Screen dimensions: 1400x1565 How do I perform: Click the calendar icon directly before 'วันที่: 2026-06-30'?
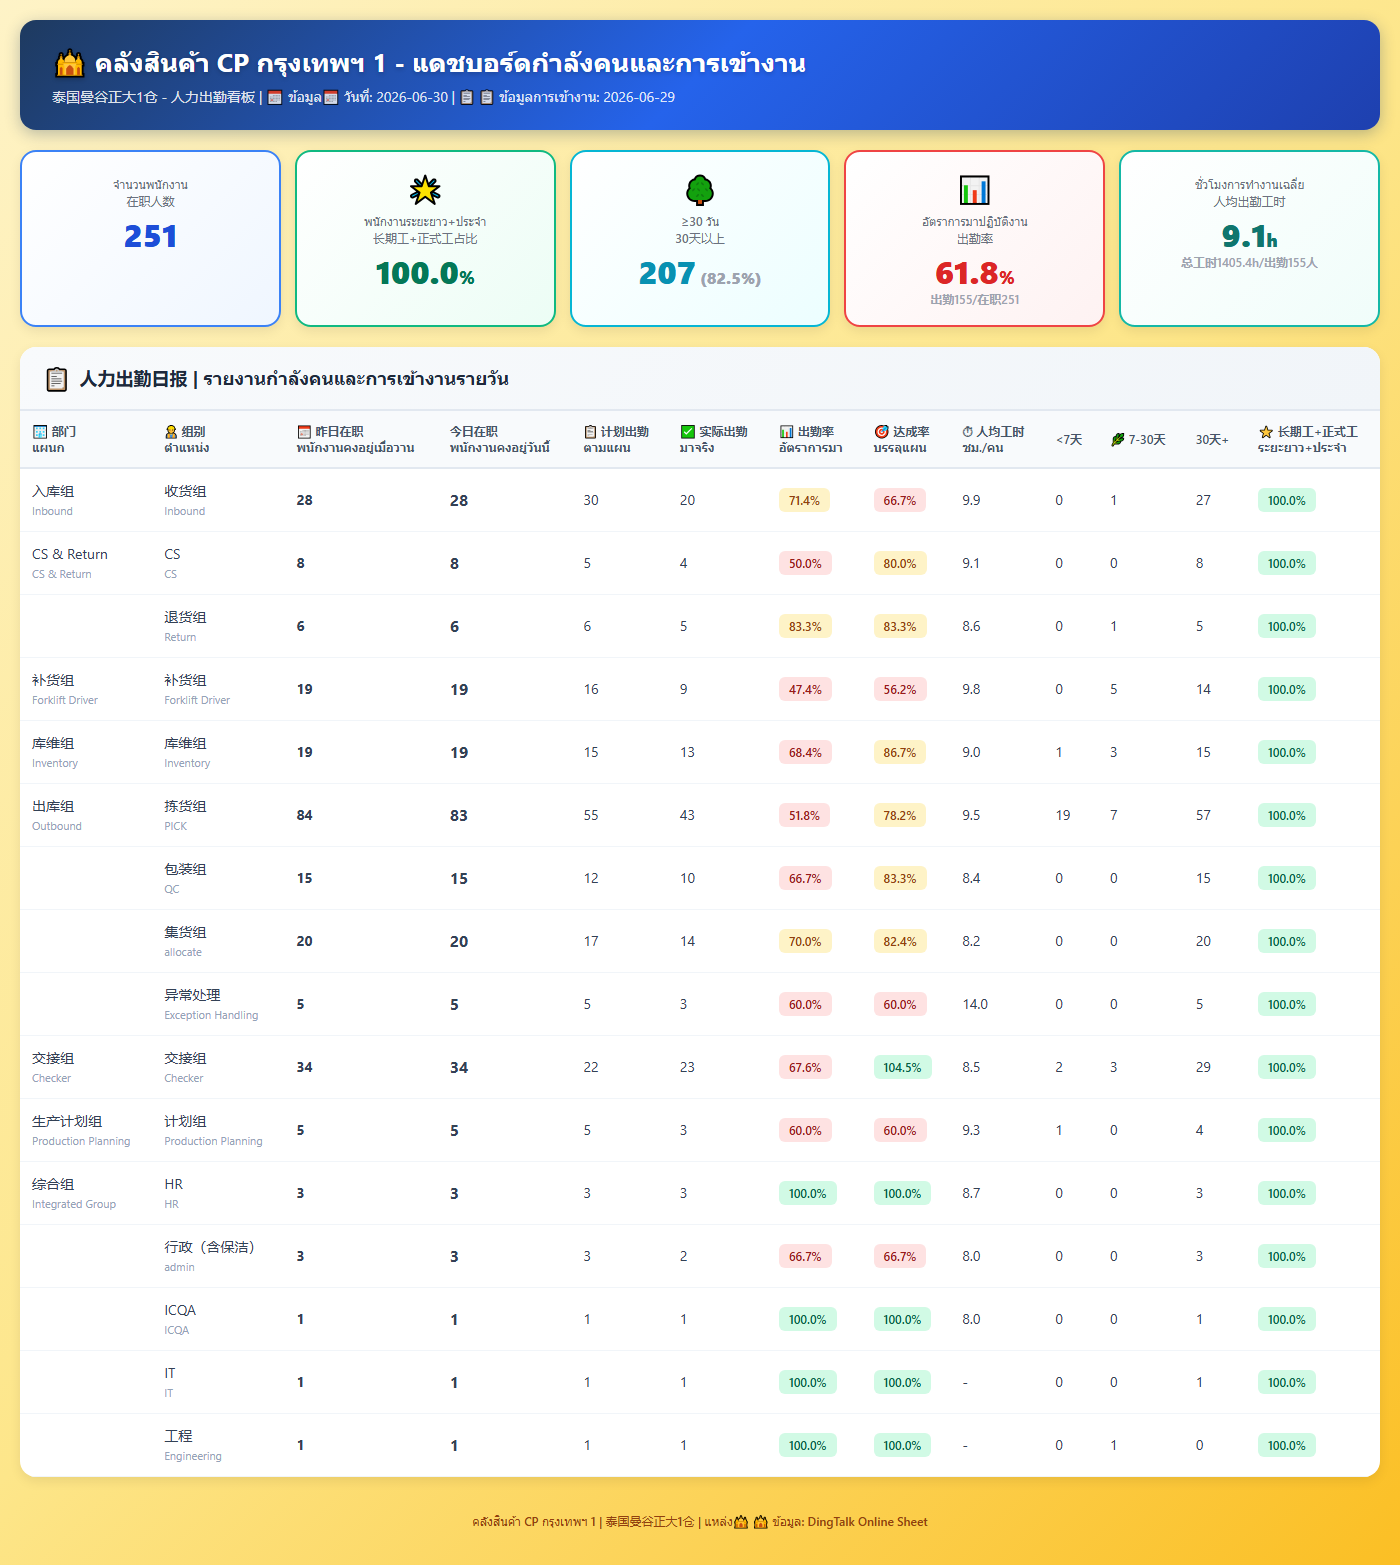[x=331, y=97]
